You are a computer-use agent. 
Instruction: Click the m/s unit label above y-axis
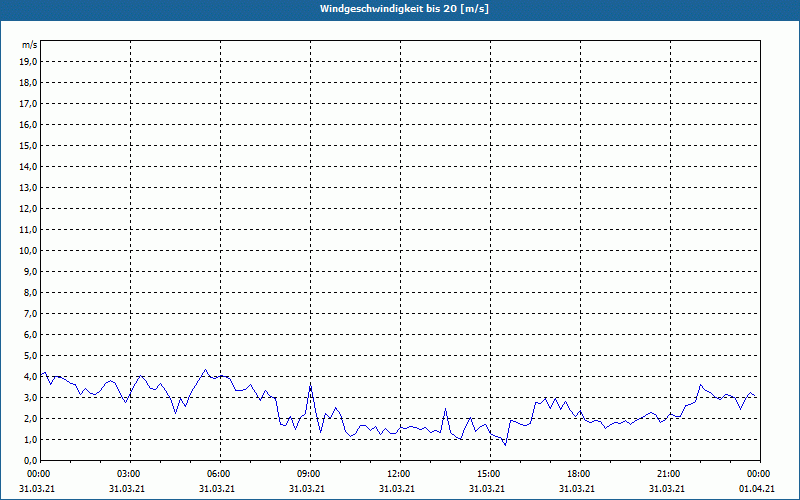30,46
